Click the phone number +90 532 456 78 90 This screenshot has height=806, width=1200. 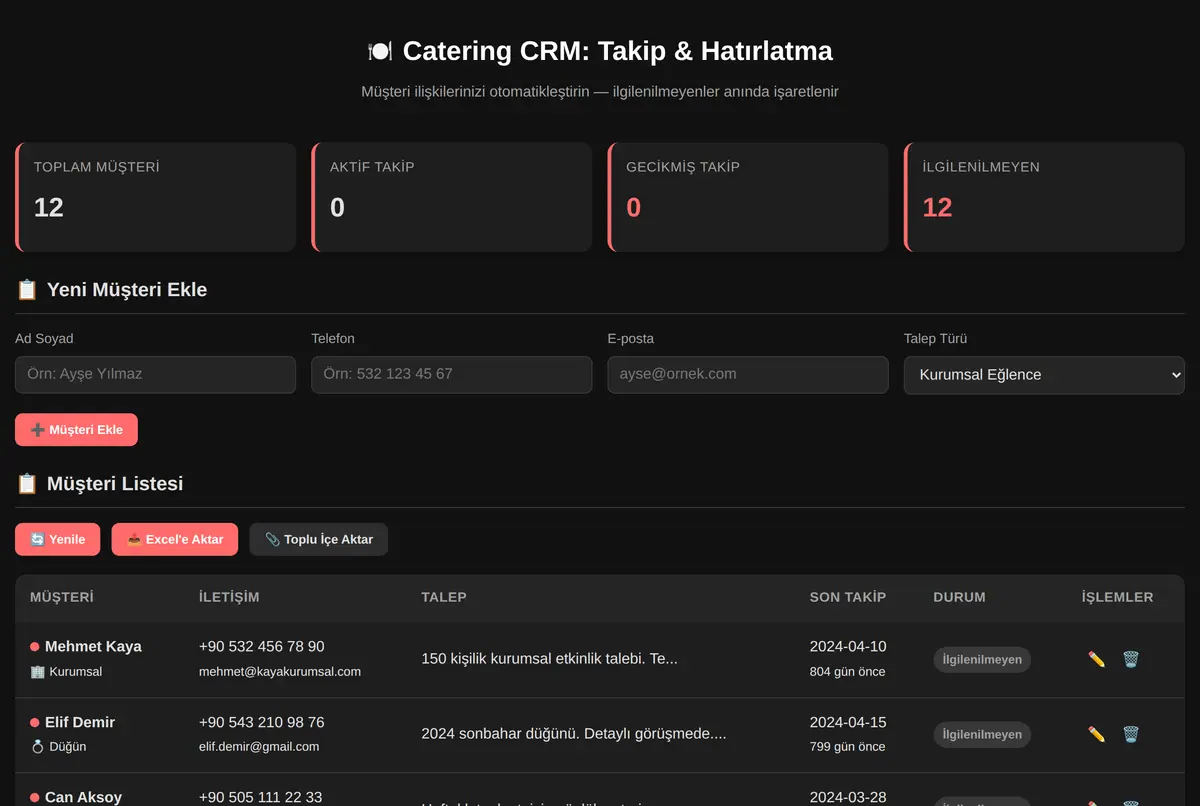[x=262, y=647]
